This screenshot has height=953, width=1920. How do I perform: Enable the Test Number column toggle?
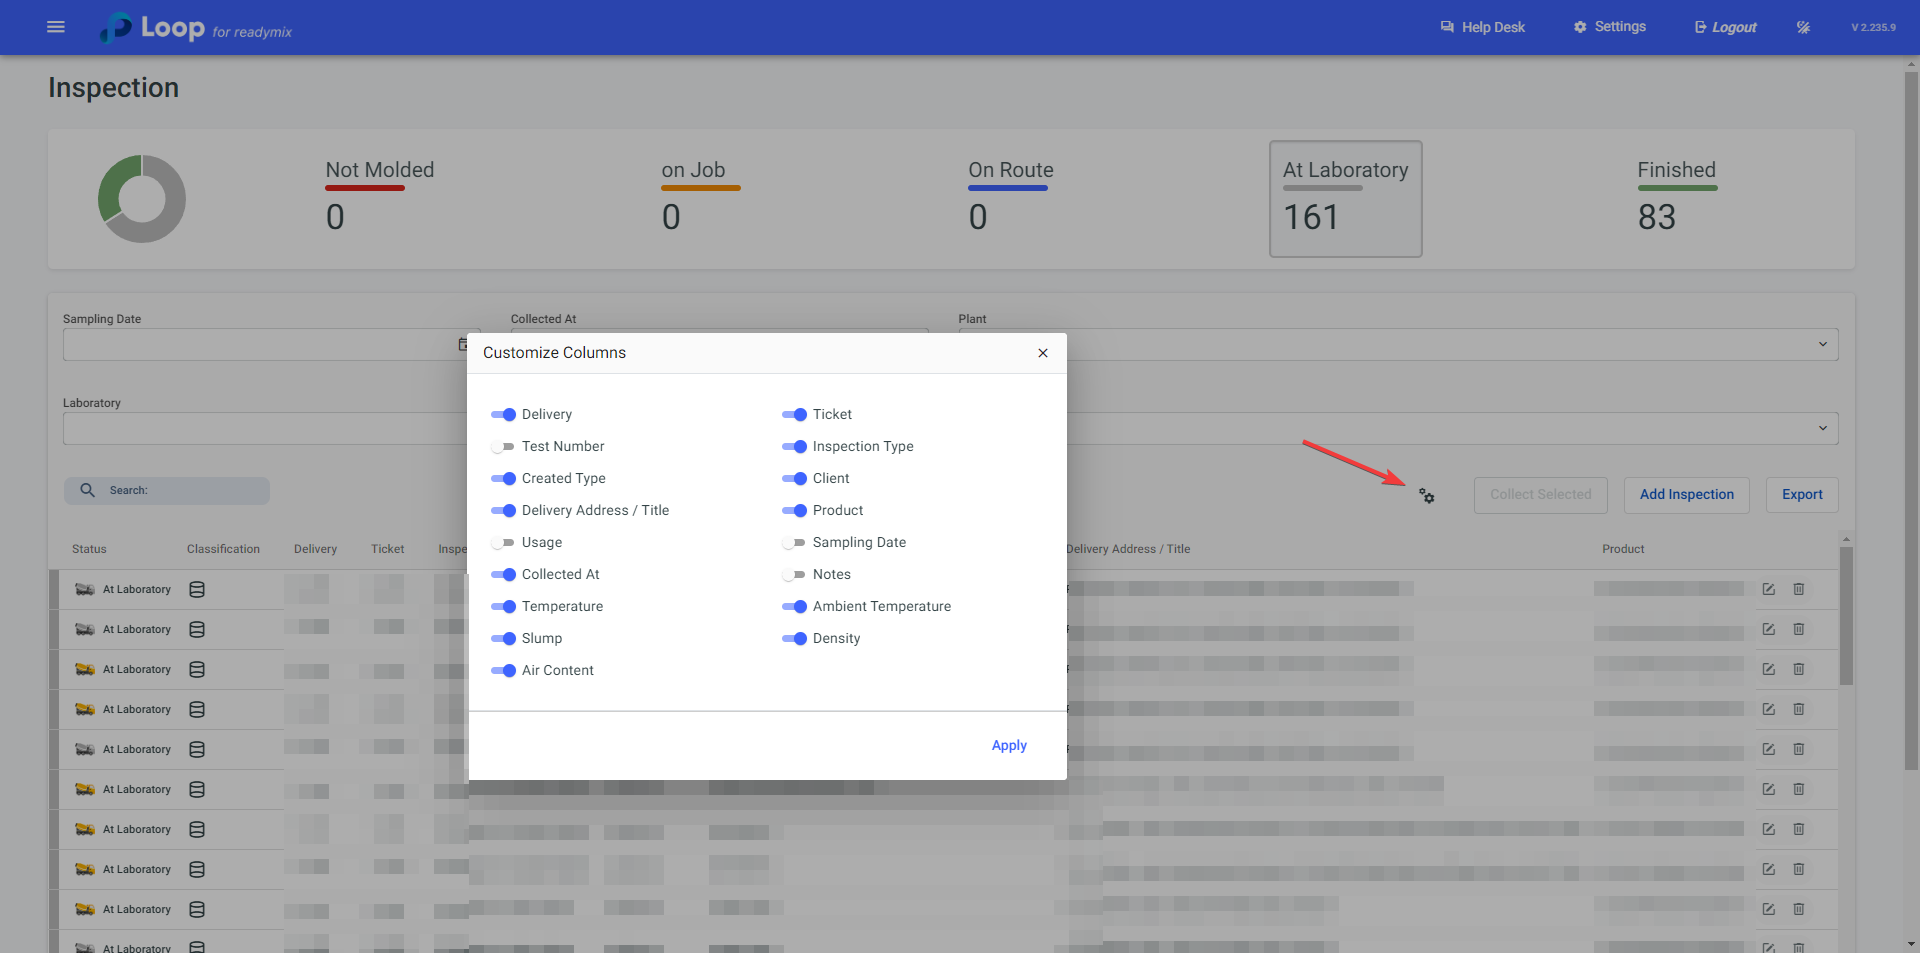coord(503,446)
